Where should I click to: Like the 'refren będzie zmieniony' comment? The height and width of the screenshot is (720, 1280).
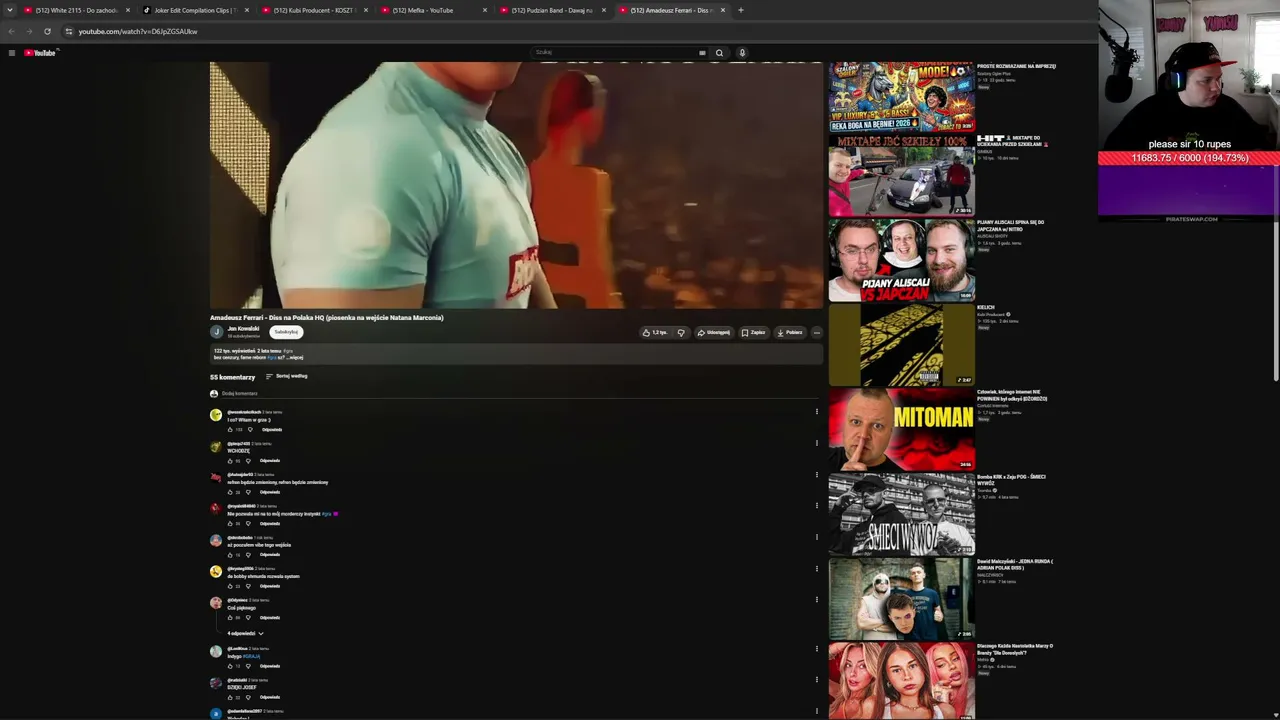[230, 492]
